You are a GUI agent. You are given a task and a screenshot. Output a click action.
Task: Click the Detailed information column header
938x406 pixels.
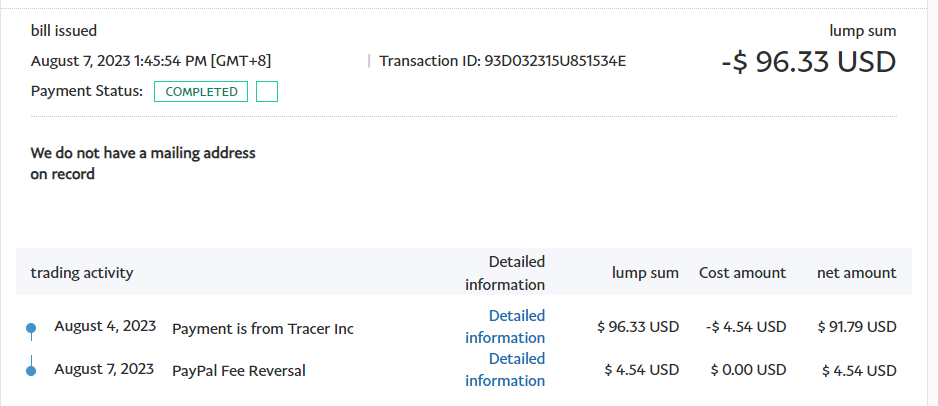coord(505,273)
